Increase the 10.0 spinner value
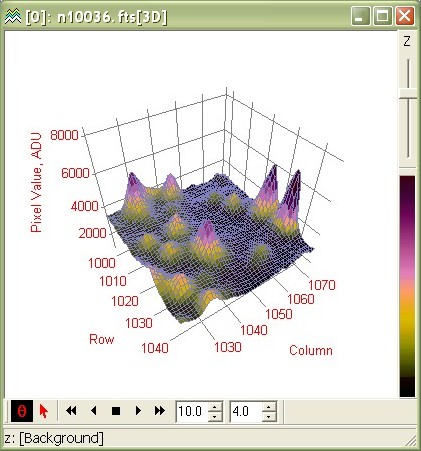 tap(215, 407)
